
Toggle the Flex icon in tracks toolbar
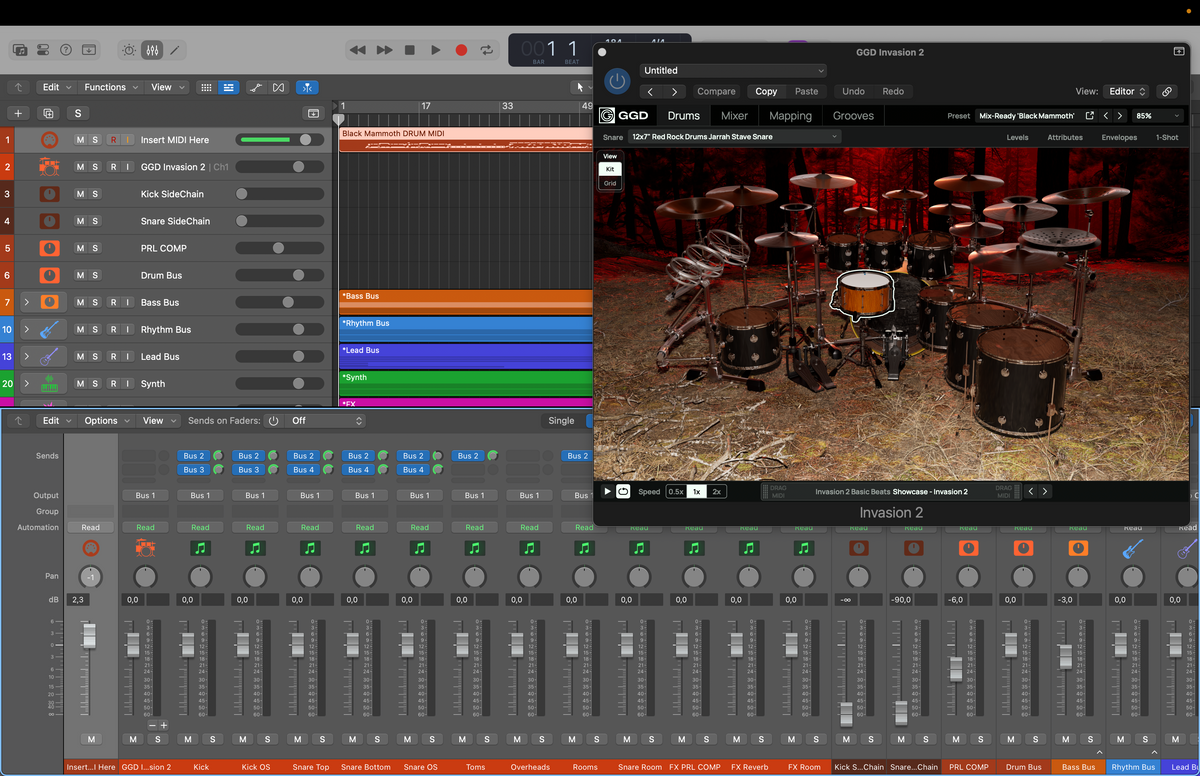[x=278, y=87]
